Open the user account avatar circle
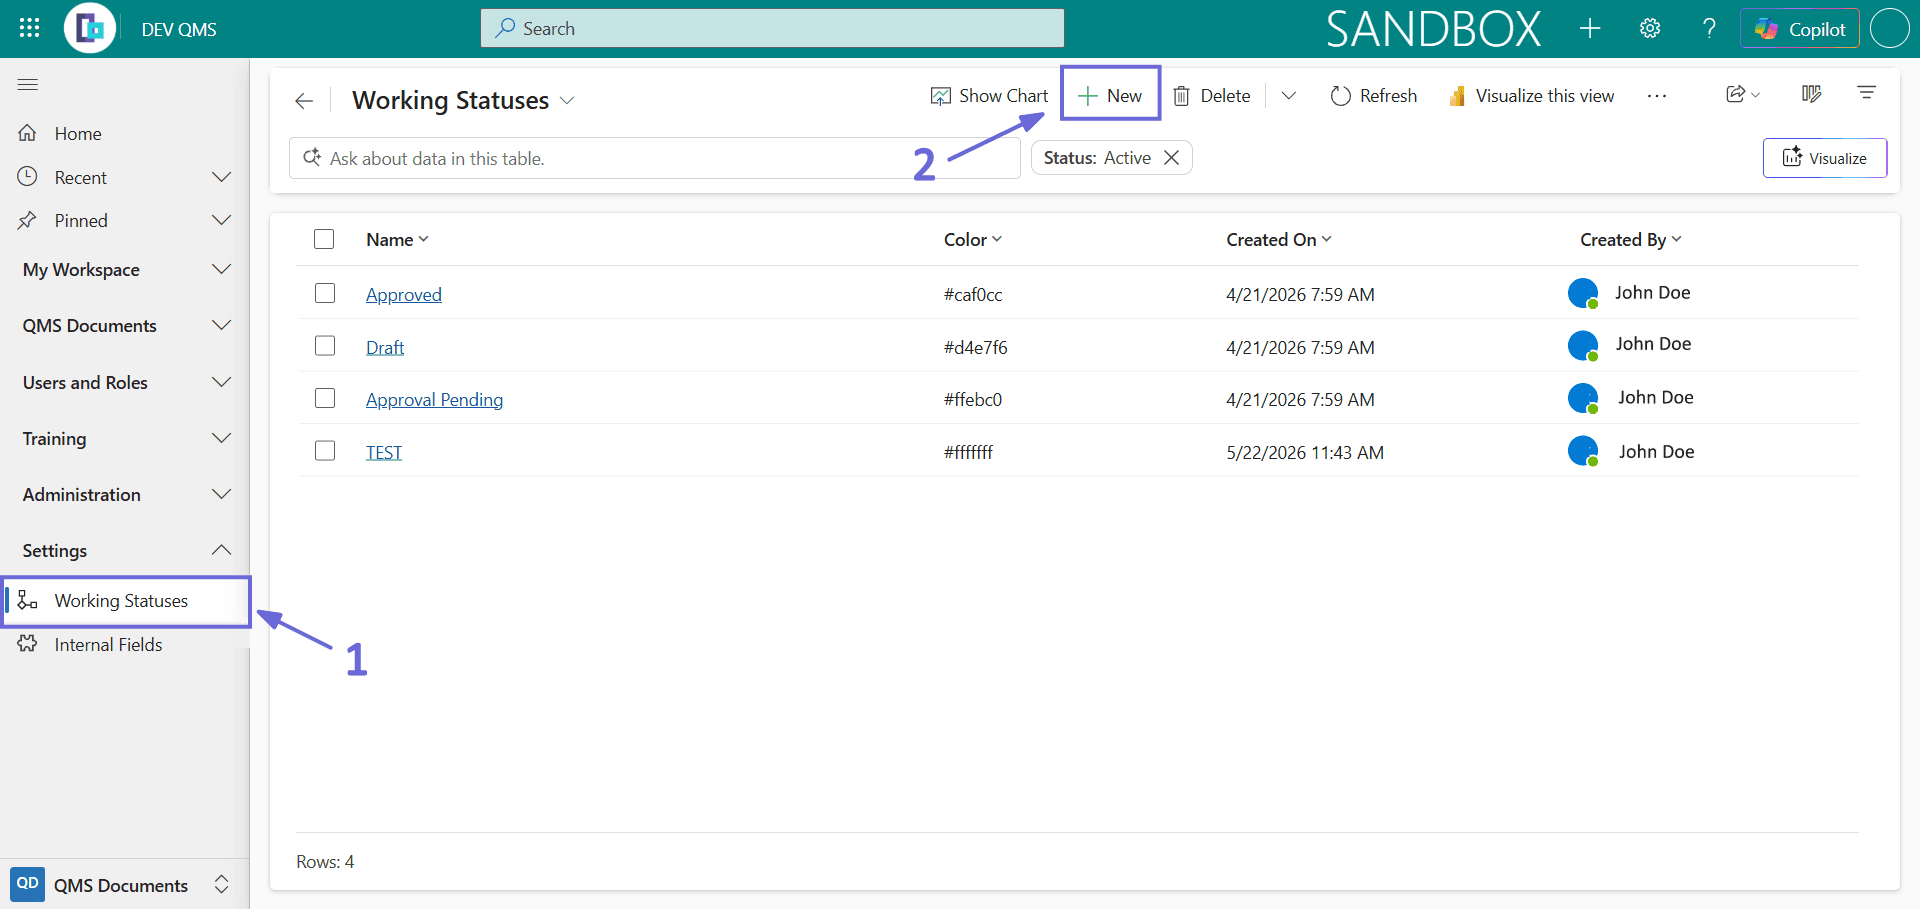 tap(1889, 28)
